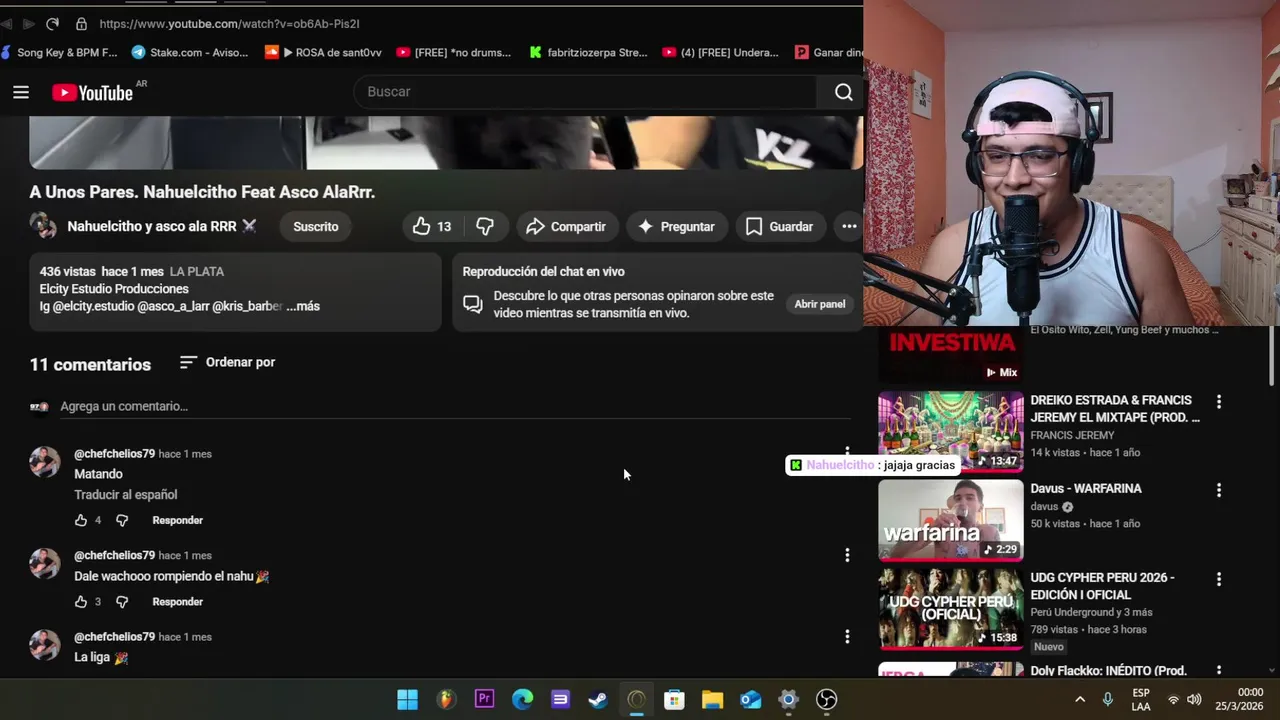The image size is (1280, 720).
Task: Focus the Agrega un comentario field
Action: pyautogui.click(x=455, y=406)
